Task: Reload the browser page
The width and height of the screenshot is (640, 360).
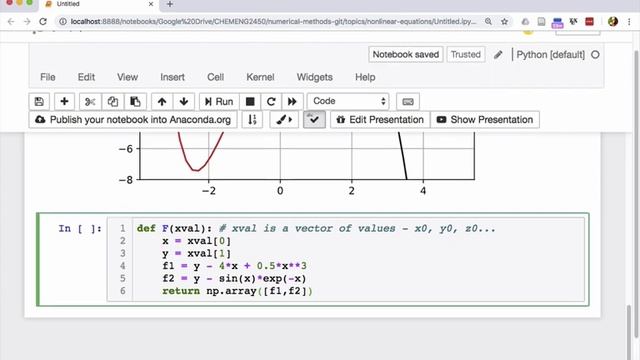Action: tap(43, 22)
